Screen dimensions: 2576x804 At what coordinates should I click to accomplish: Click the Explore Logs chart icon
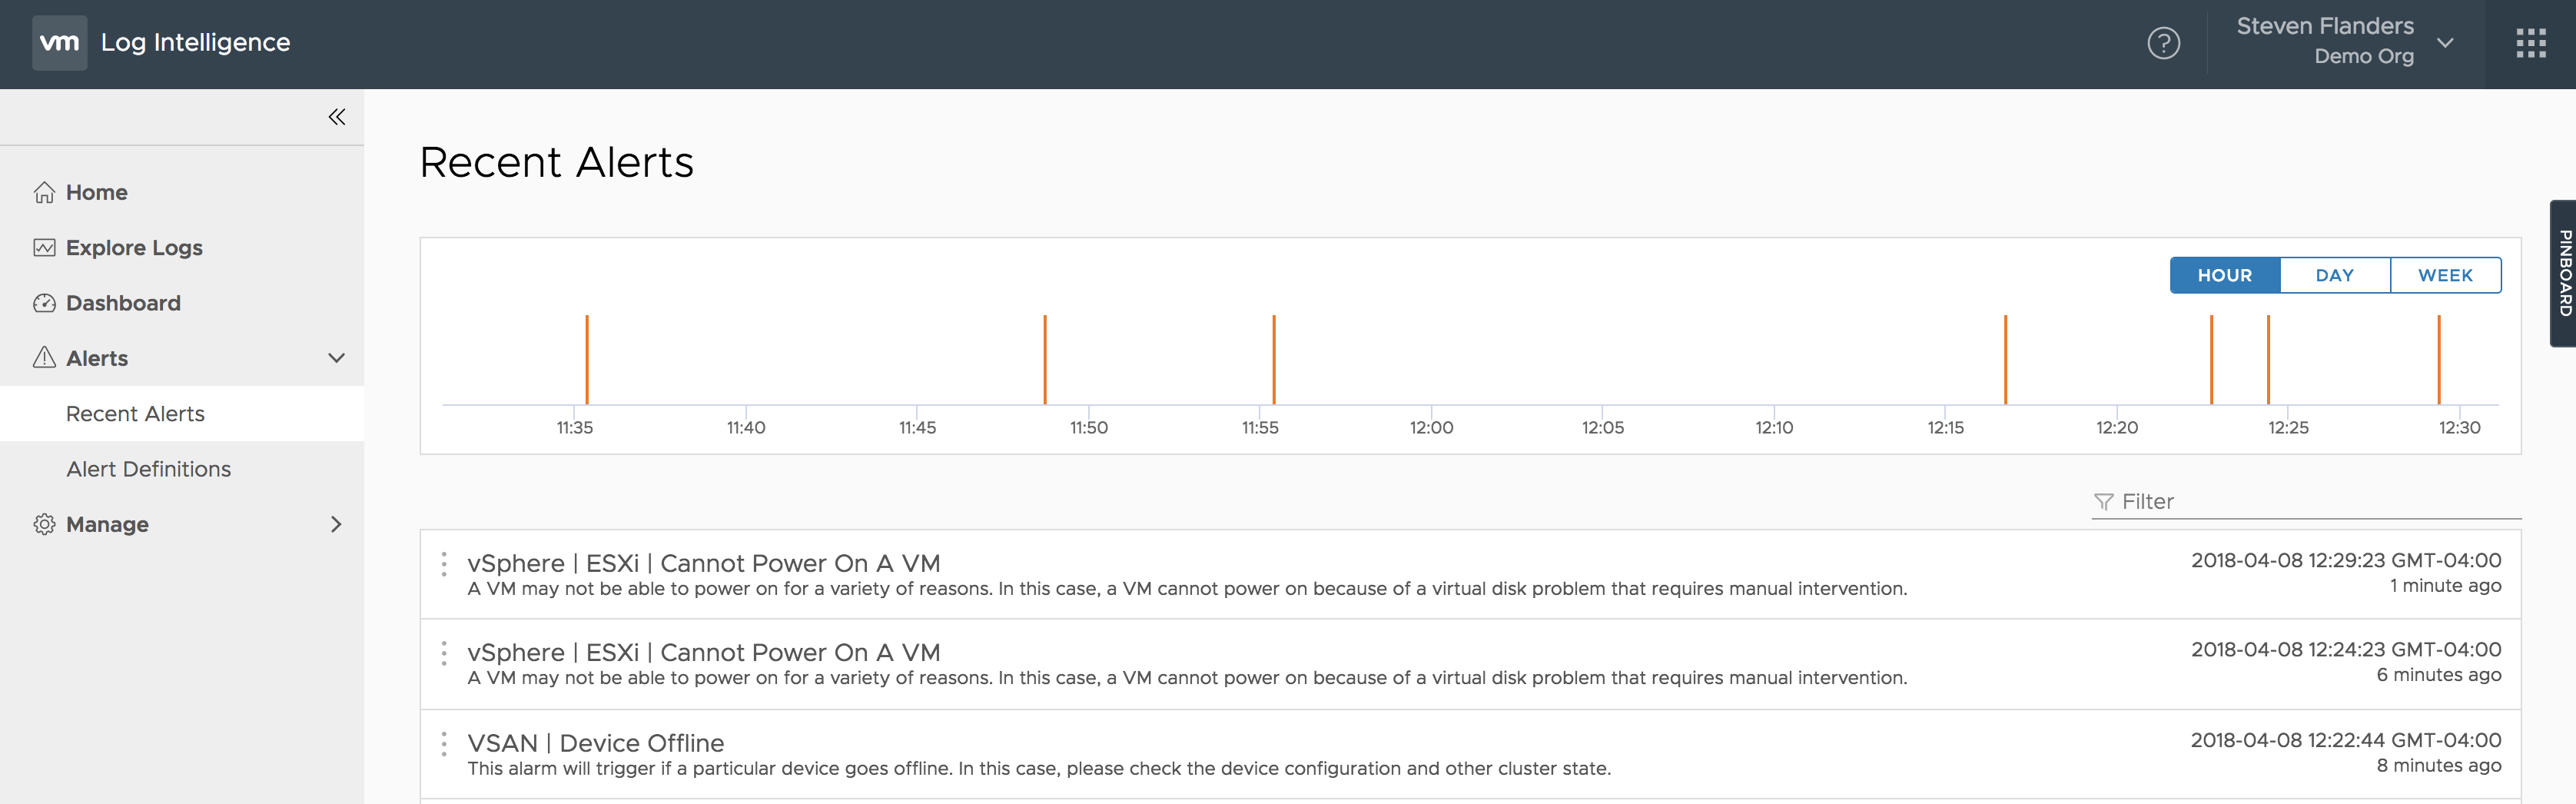(x=44, y=248)
